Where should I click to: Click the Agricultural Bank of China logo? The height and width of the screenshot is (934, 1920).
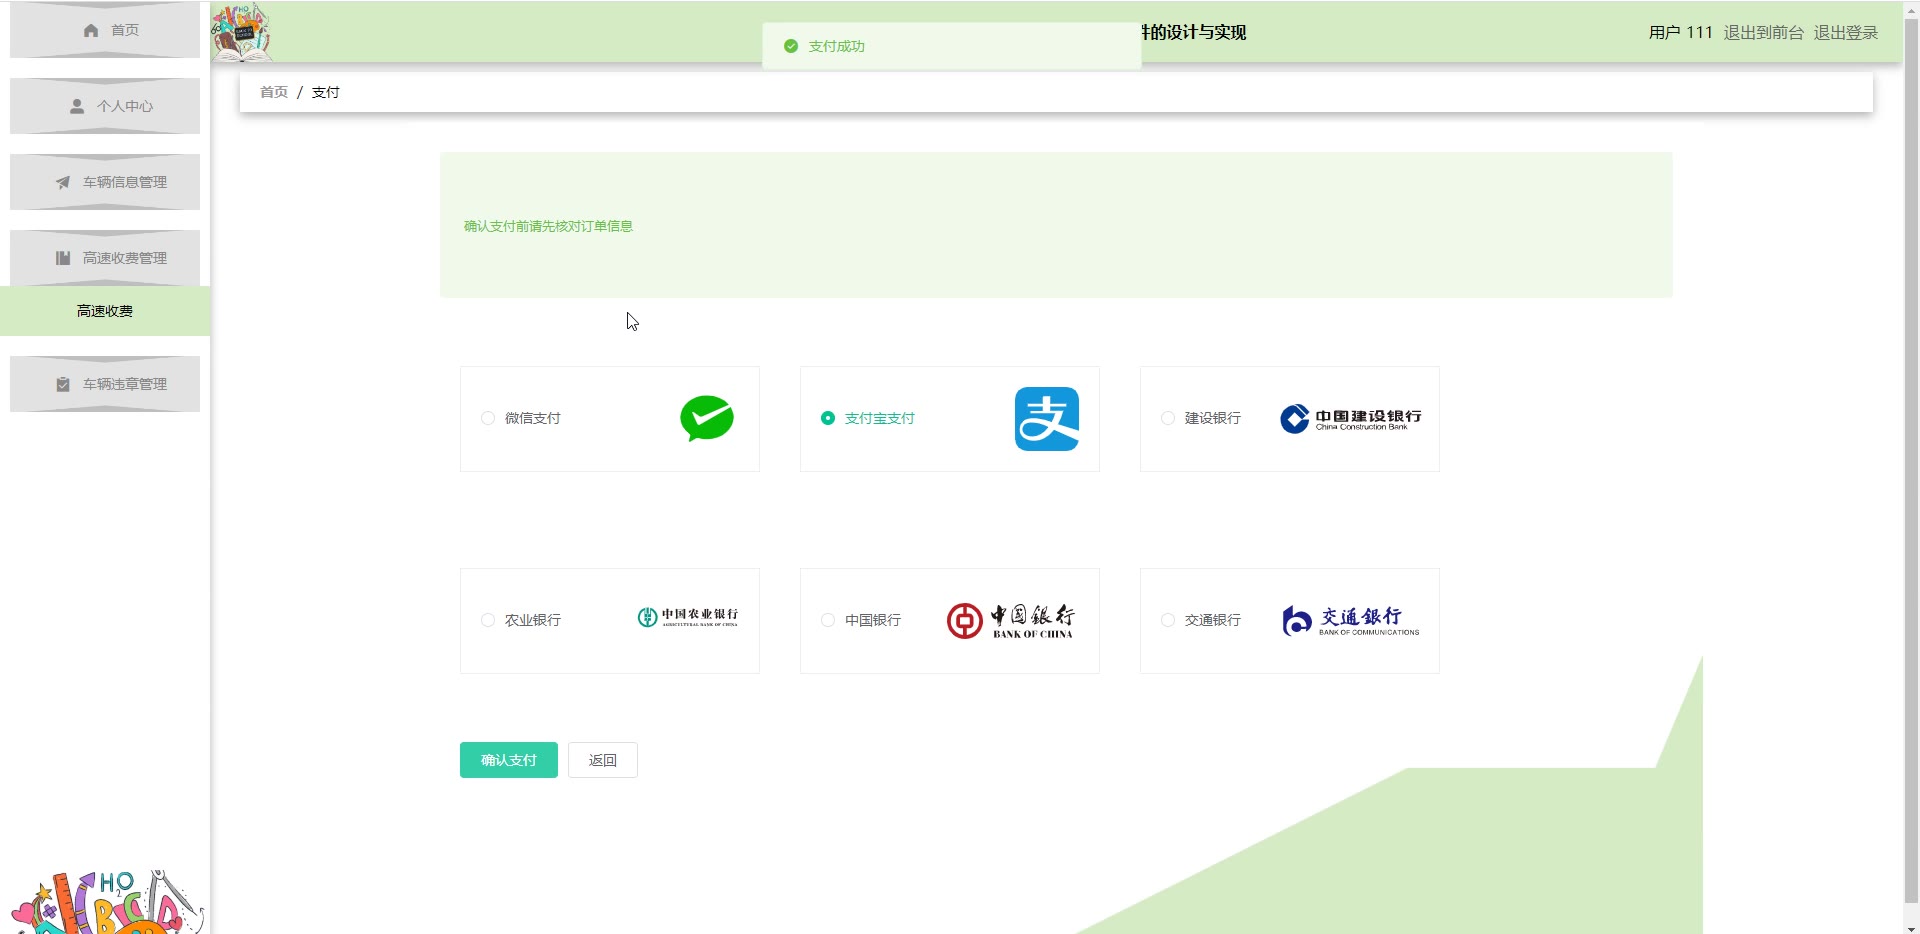click(688, 617)
